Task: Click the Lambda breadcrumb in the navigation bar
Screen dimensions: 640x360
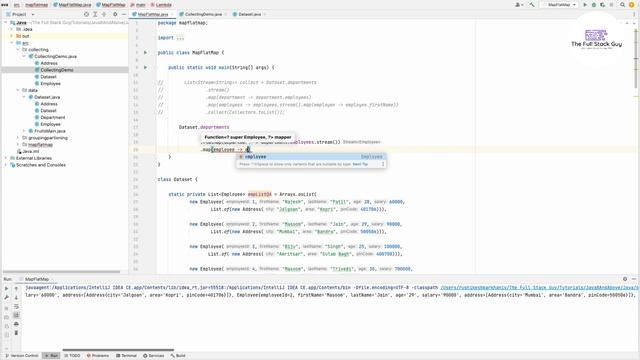Action: pyautogui.click(x=161, y=5)
